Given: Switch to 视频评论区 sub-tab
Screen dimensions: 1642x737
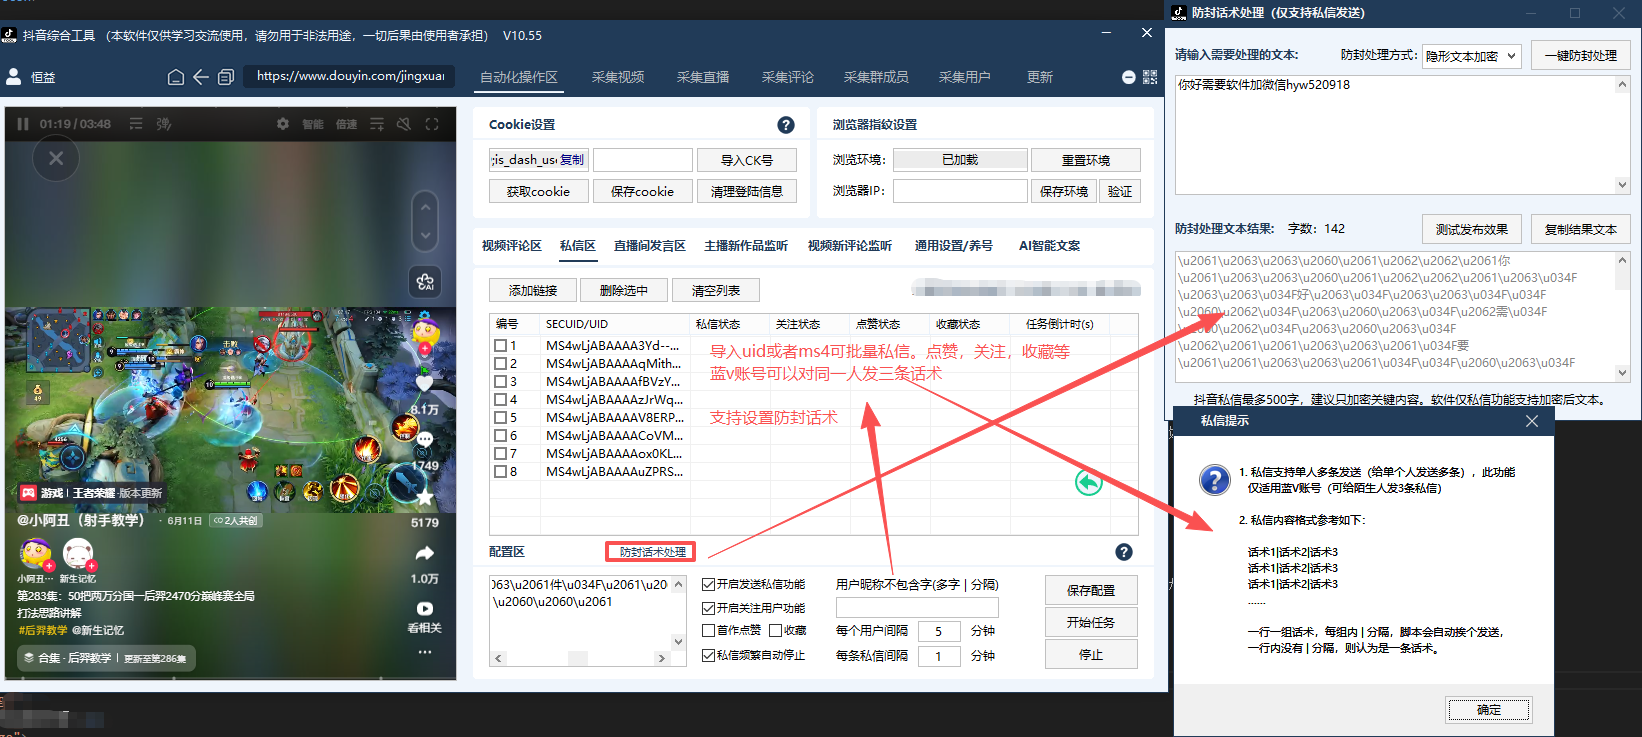Looking at the screenshot, I should click(511, 245).
